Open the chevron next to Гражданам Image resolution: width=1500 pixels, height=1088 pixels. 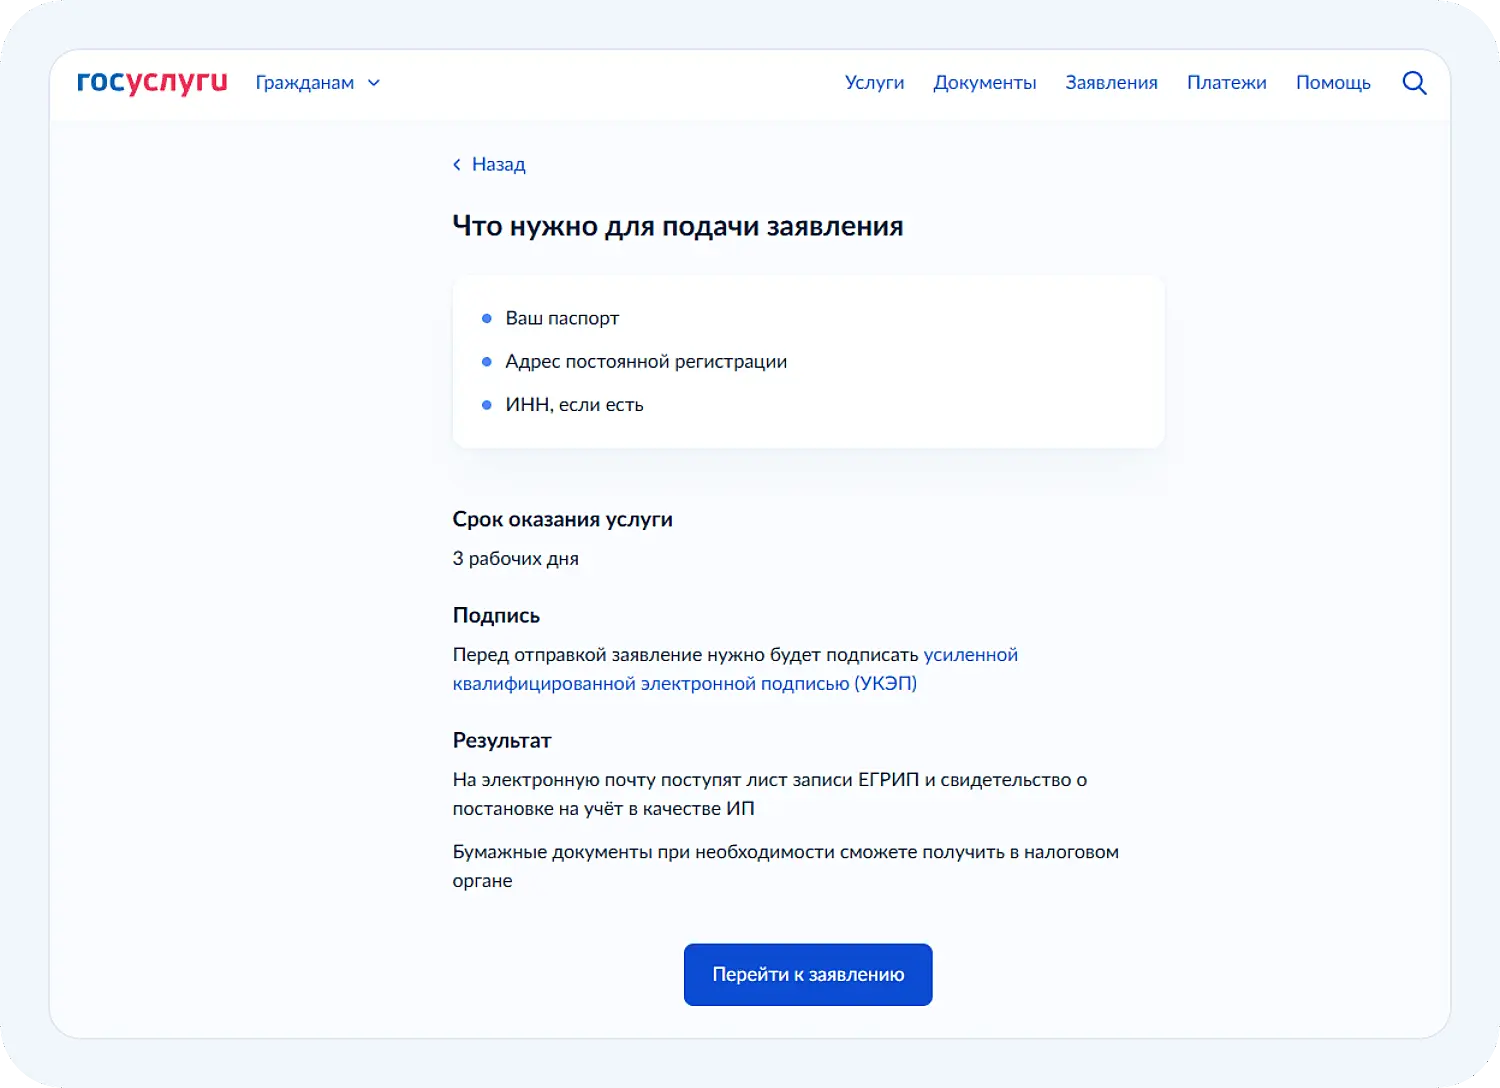pos(374,83)
